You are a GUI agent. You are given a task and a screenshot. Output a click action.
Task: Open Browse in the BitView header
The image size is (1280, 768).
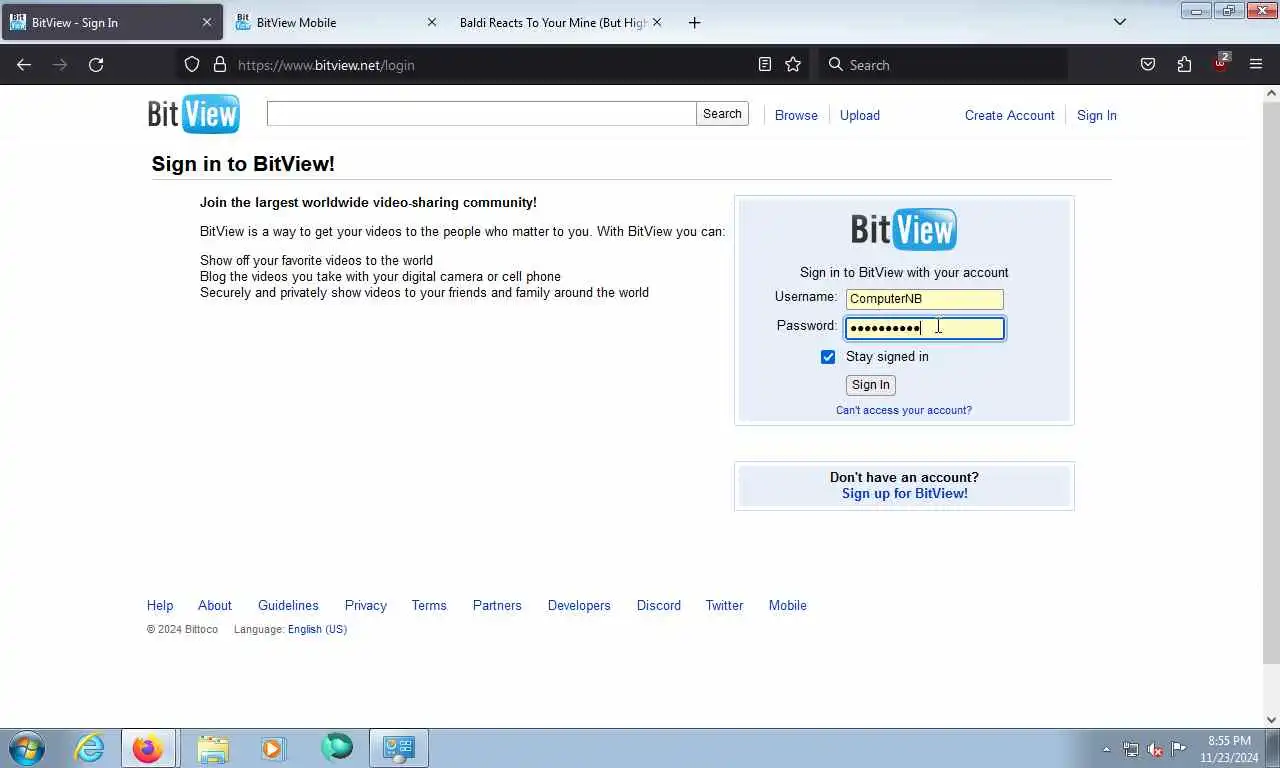796,115
